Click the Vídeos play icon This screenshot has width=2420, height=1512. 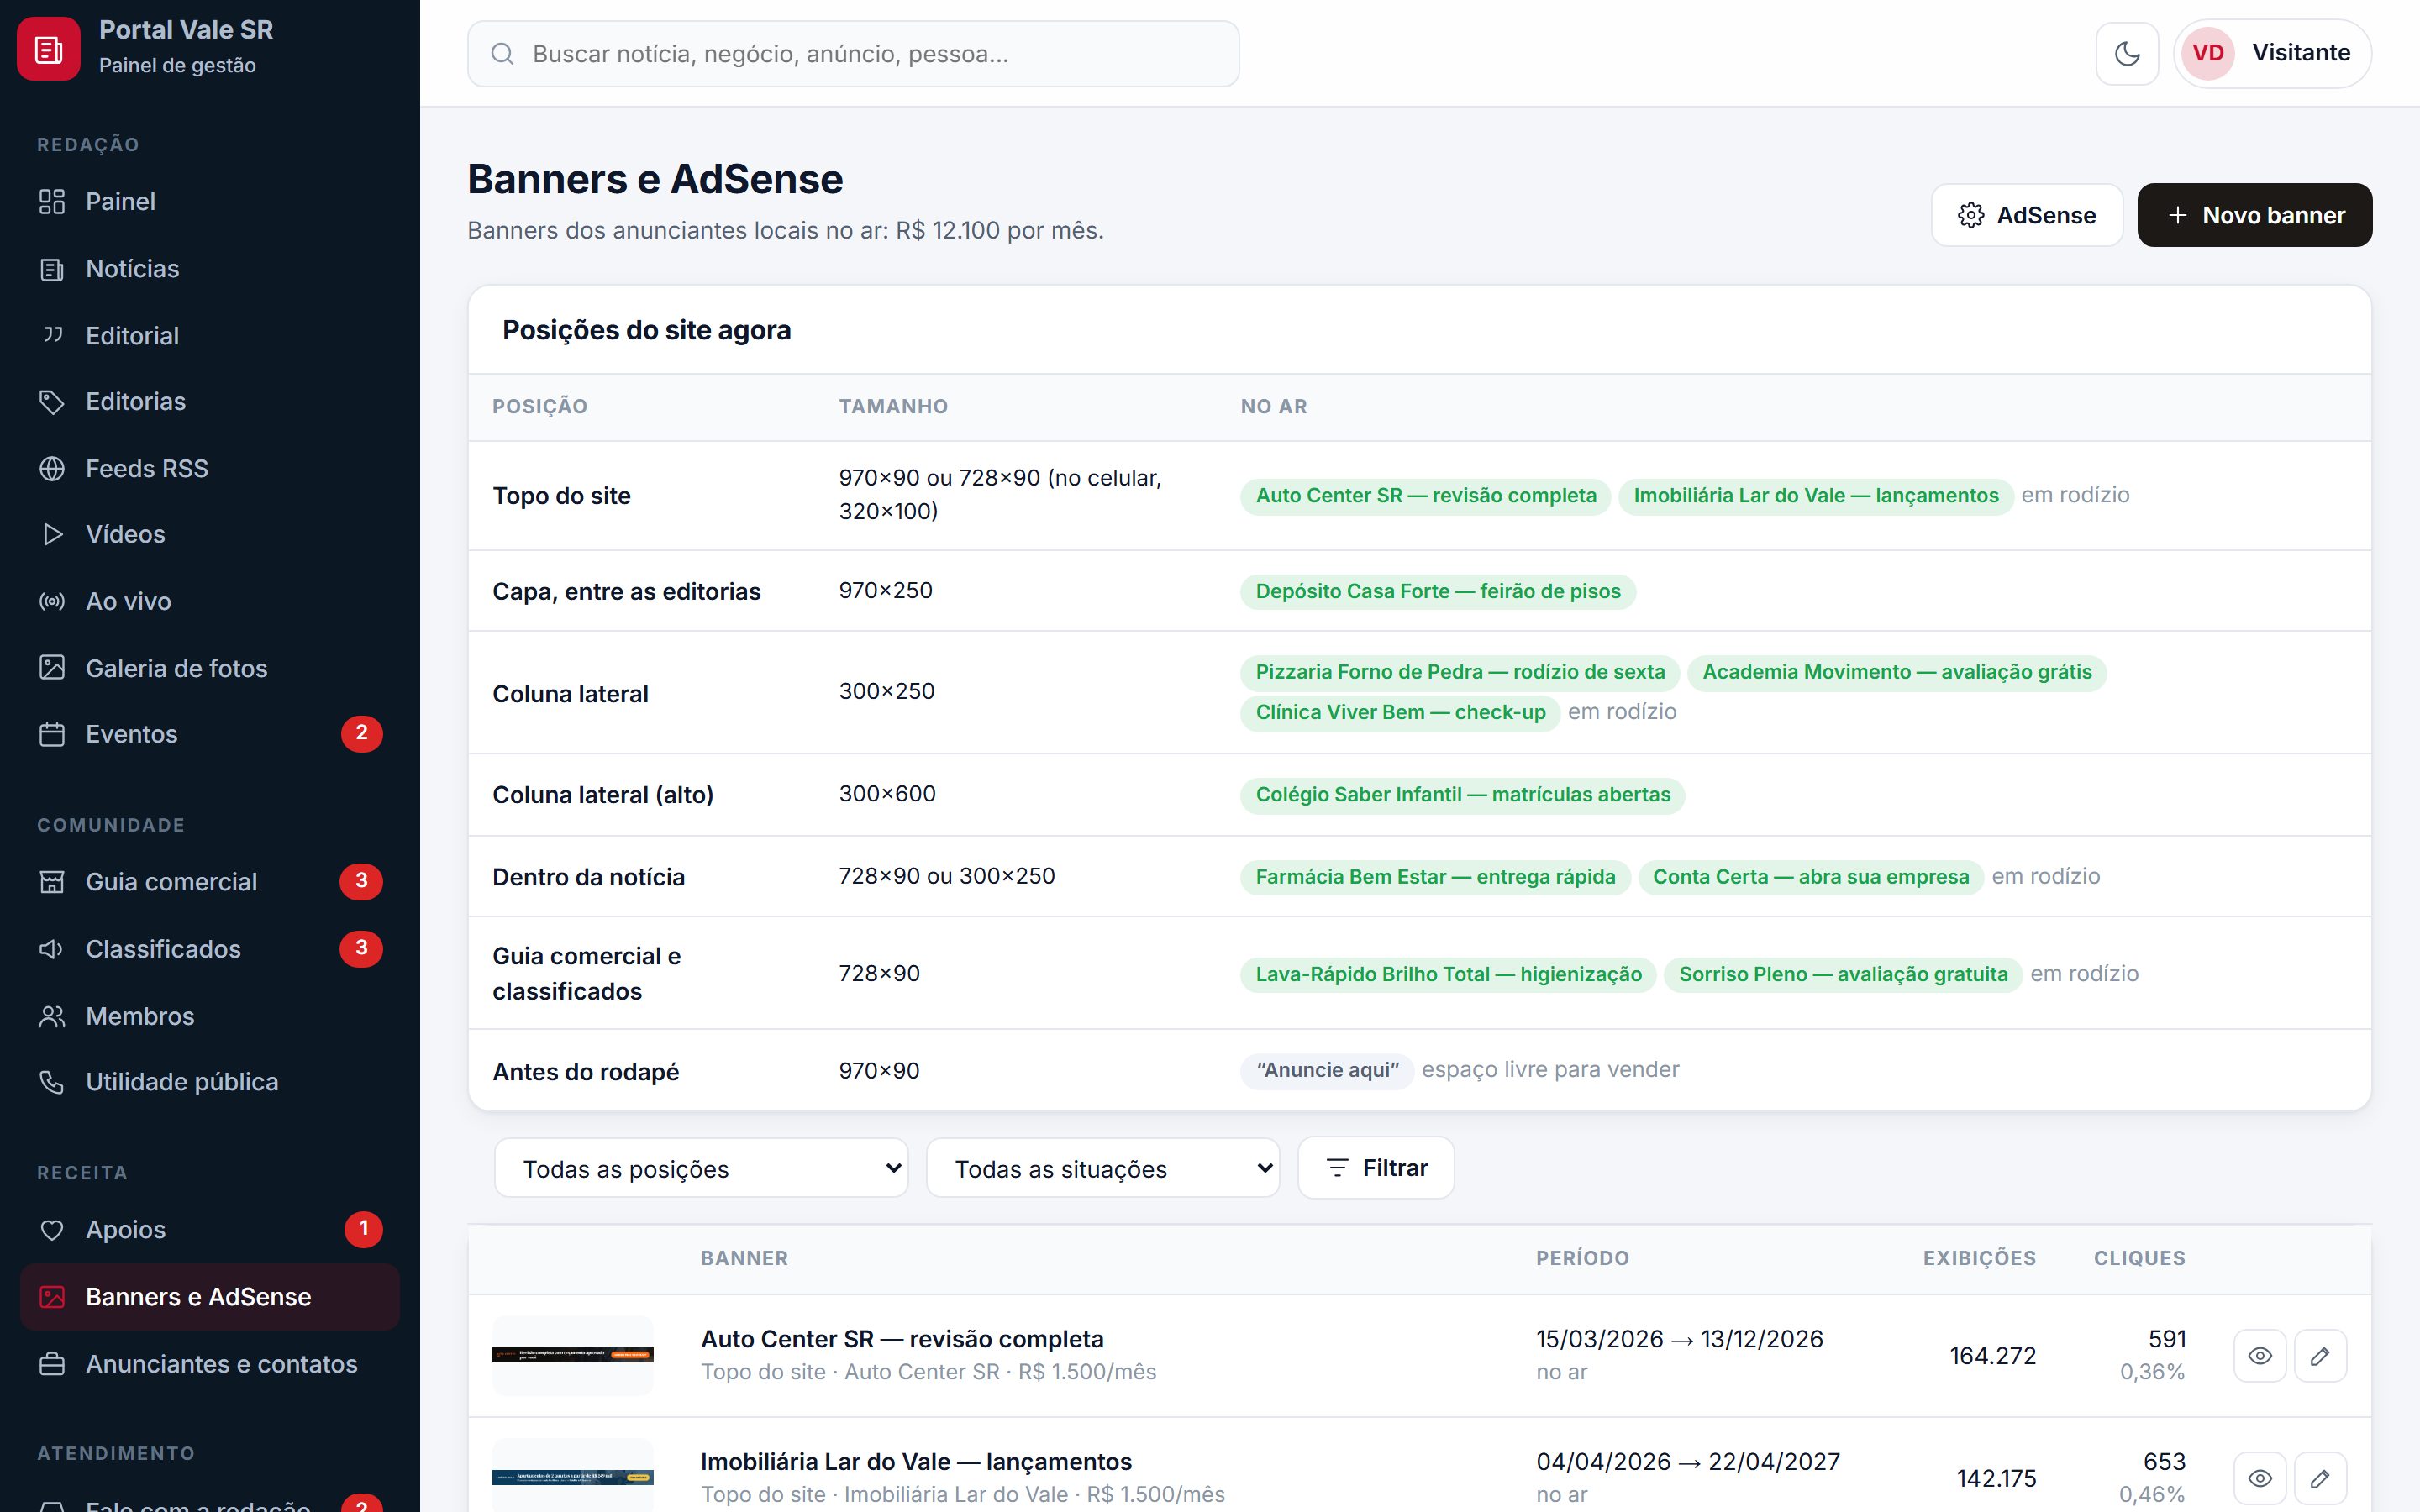click(x=52, y=534)
